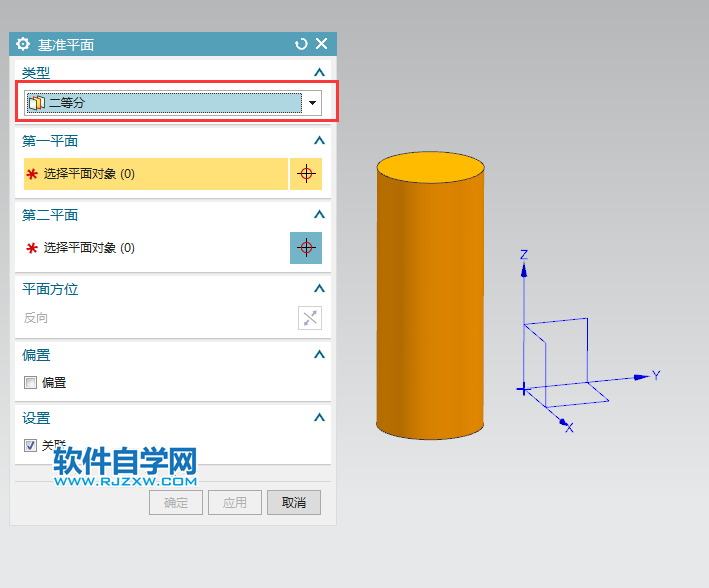This screenshot has width=709, height=588.
Task: Open the dialog settings gear icon
Action: (23, 44)
